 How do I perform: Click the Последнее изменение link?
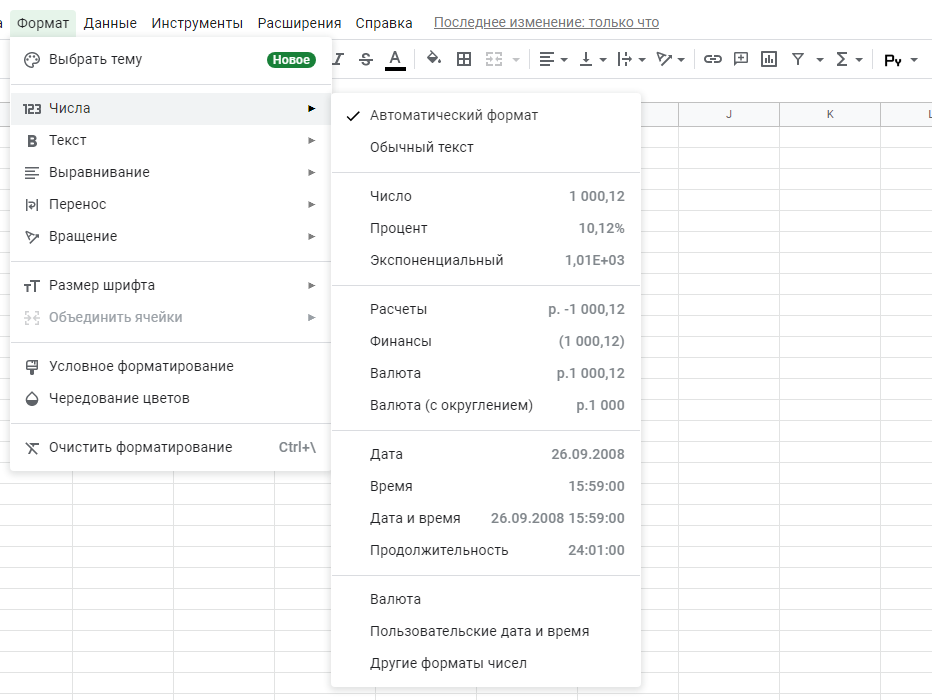546,22
